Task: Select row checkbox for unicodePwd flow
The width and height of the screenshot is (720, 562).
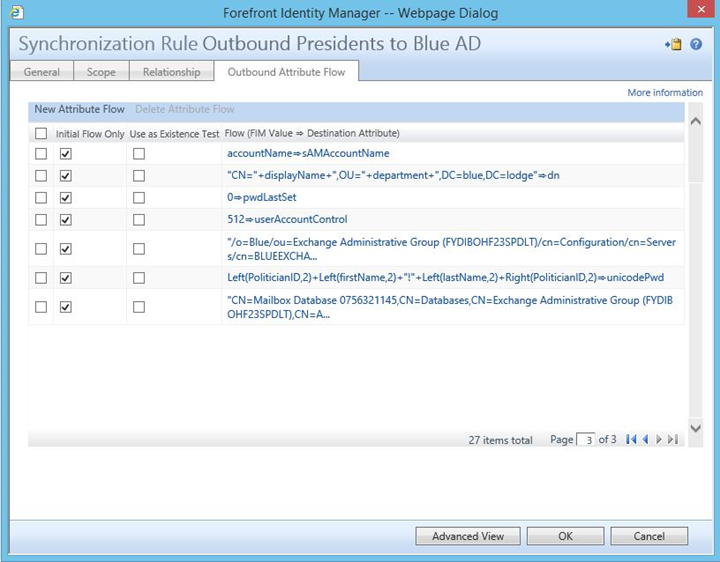Action: coord(41,278)
